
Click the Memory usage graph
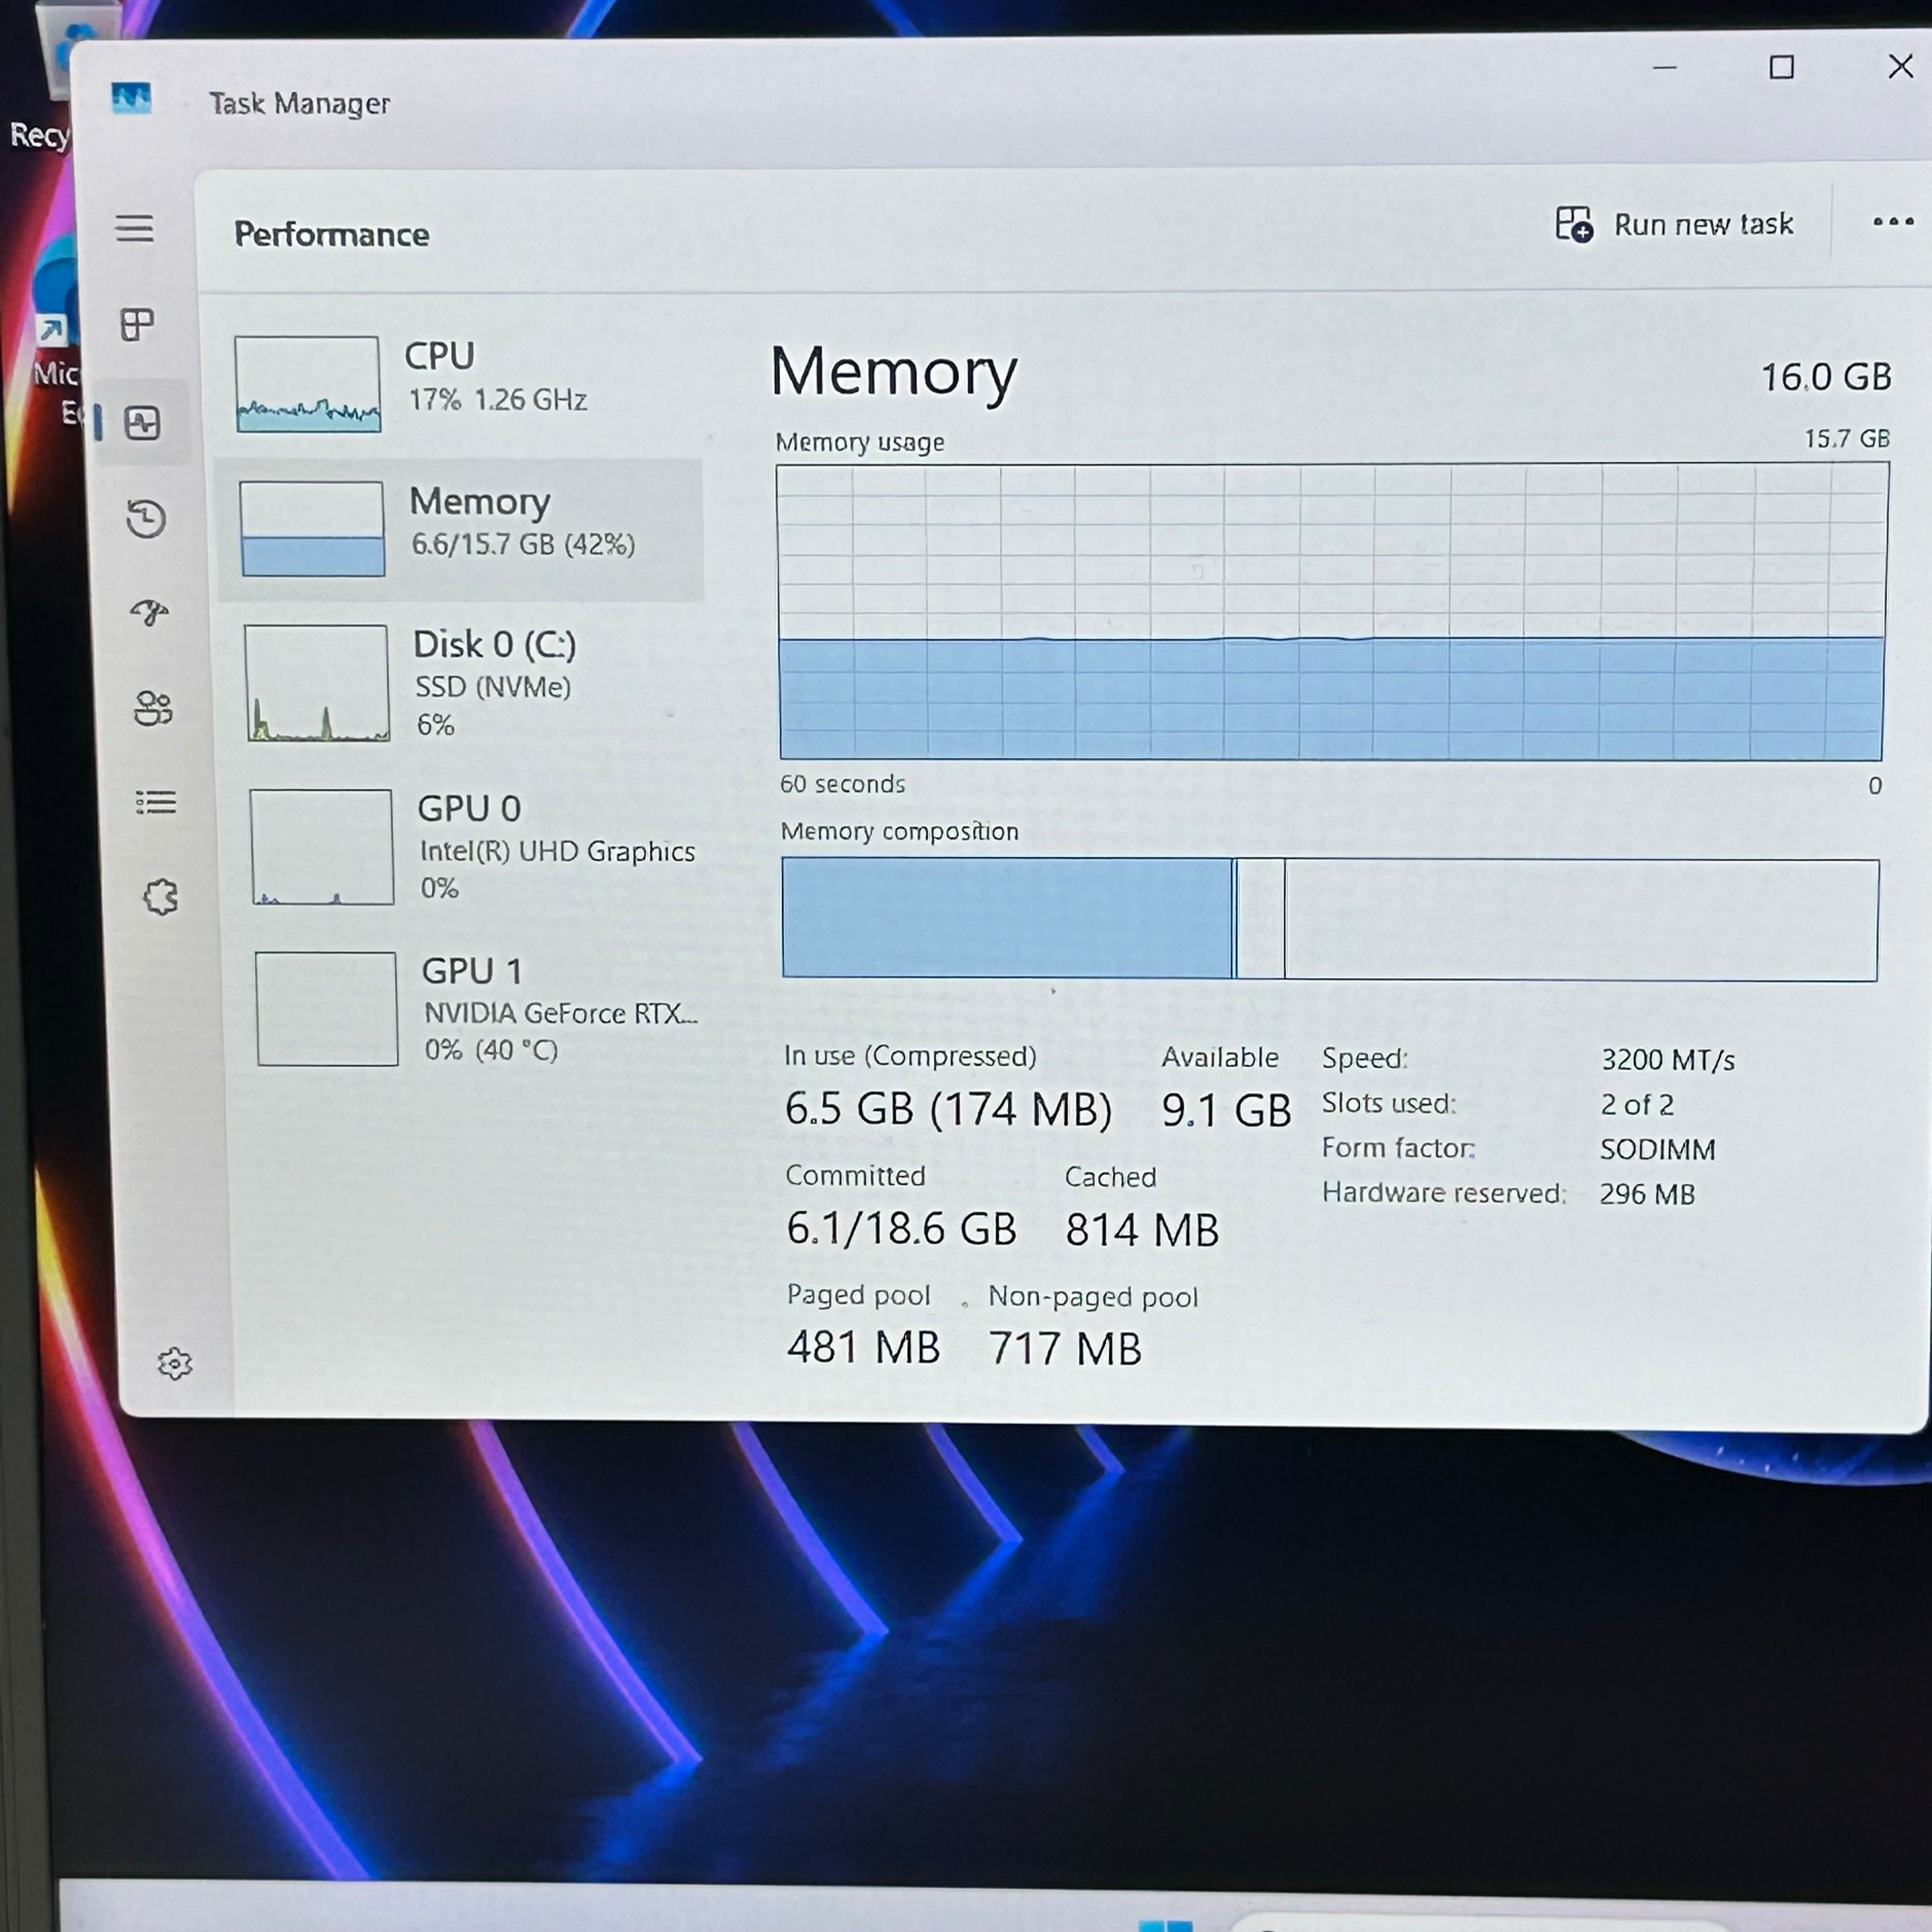pos(1332,611)
